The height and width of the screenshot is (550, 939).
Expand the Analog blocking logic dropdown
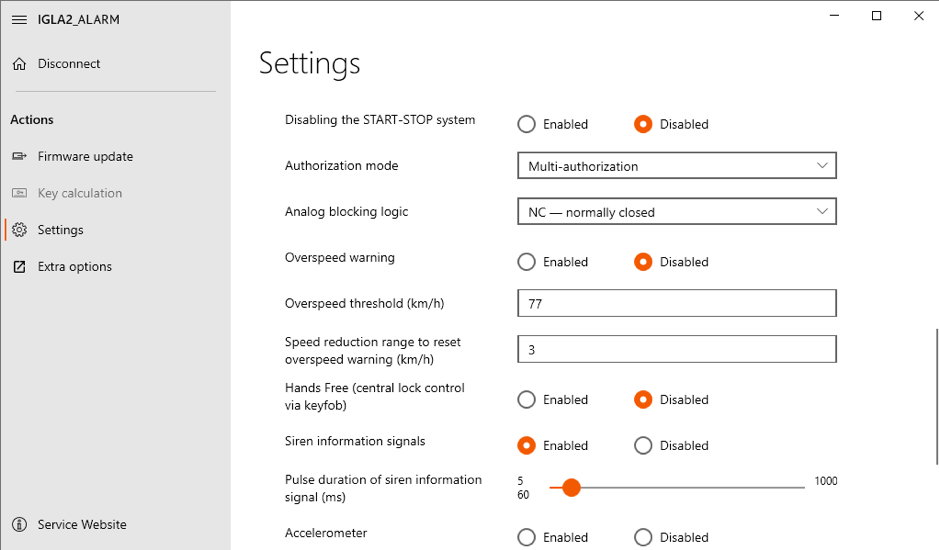coord(677,211)
